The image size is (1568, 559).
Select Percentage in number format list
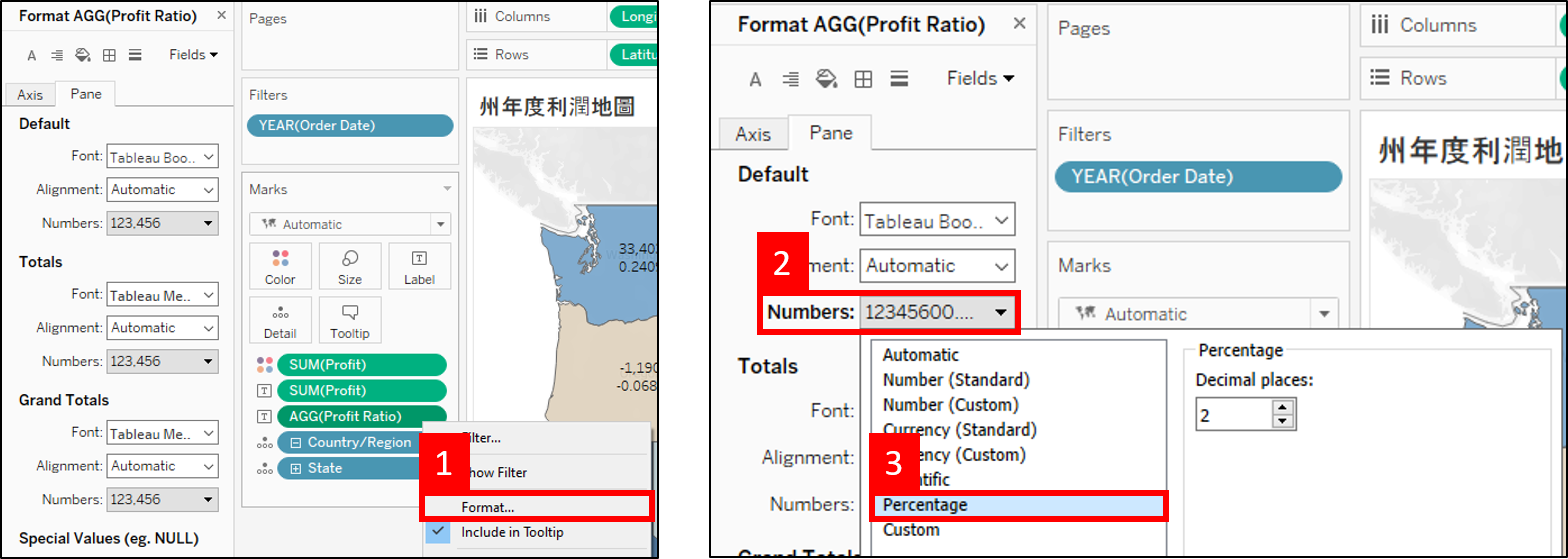point(1019,505)
